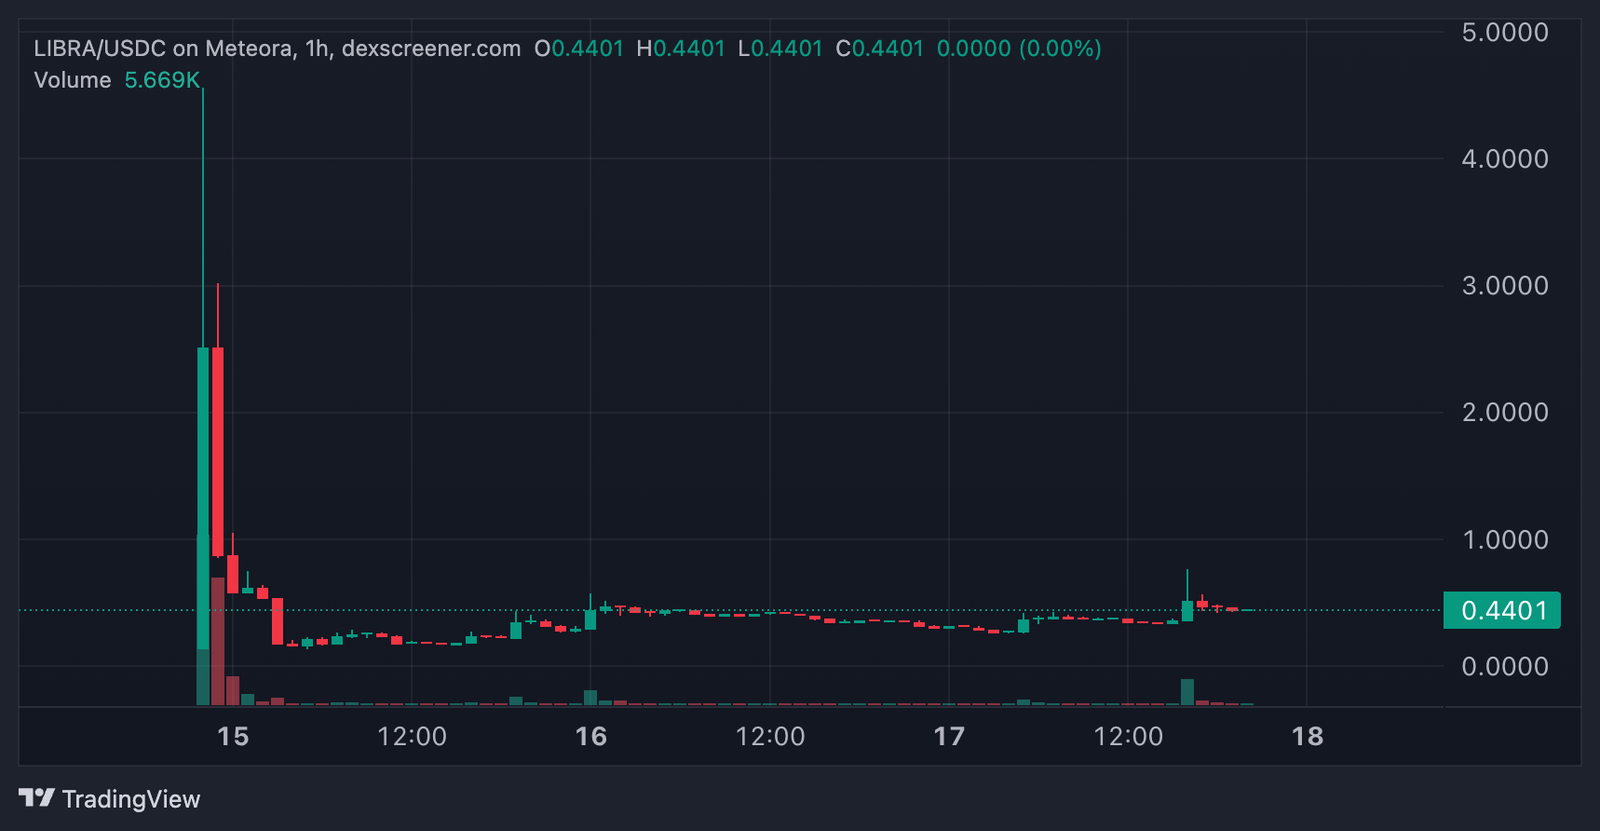Click the TradingView logo icon
This screenshot has height=831, width=1600.
[x=36, y=798]
